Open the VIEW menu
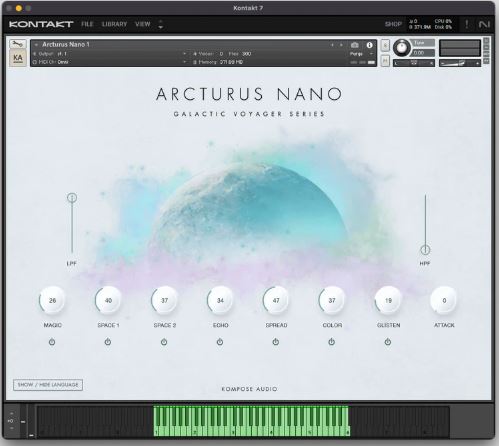 [143, 24]
